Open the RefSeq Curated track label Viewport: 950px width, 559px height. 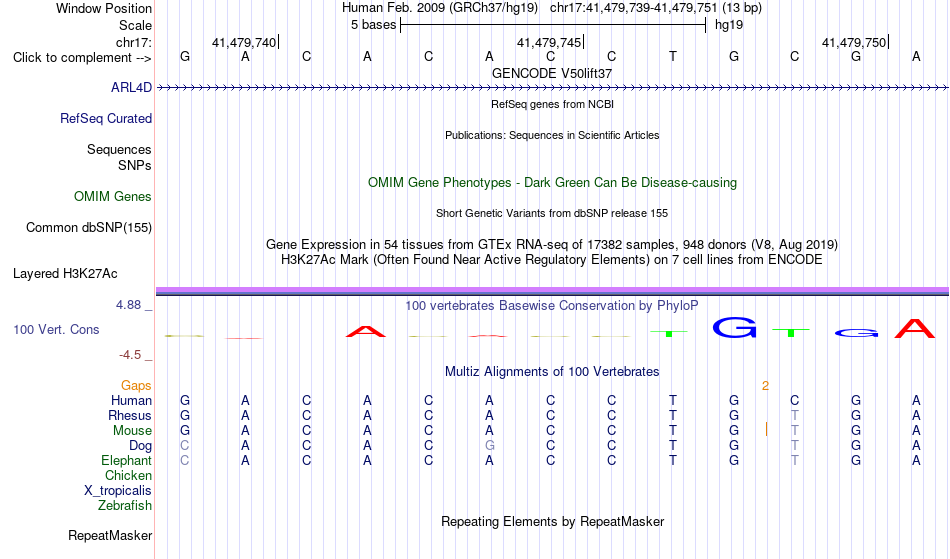click(x=105, y=118)
